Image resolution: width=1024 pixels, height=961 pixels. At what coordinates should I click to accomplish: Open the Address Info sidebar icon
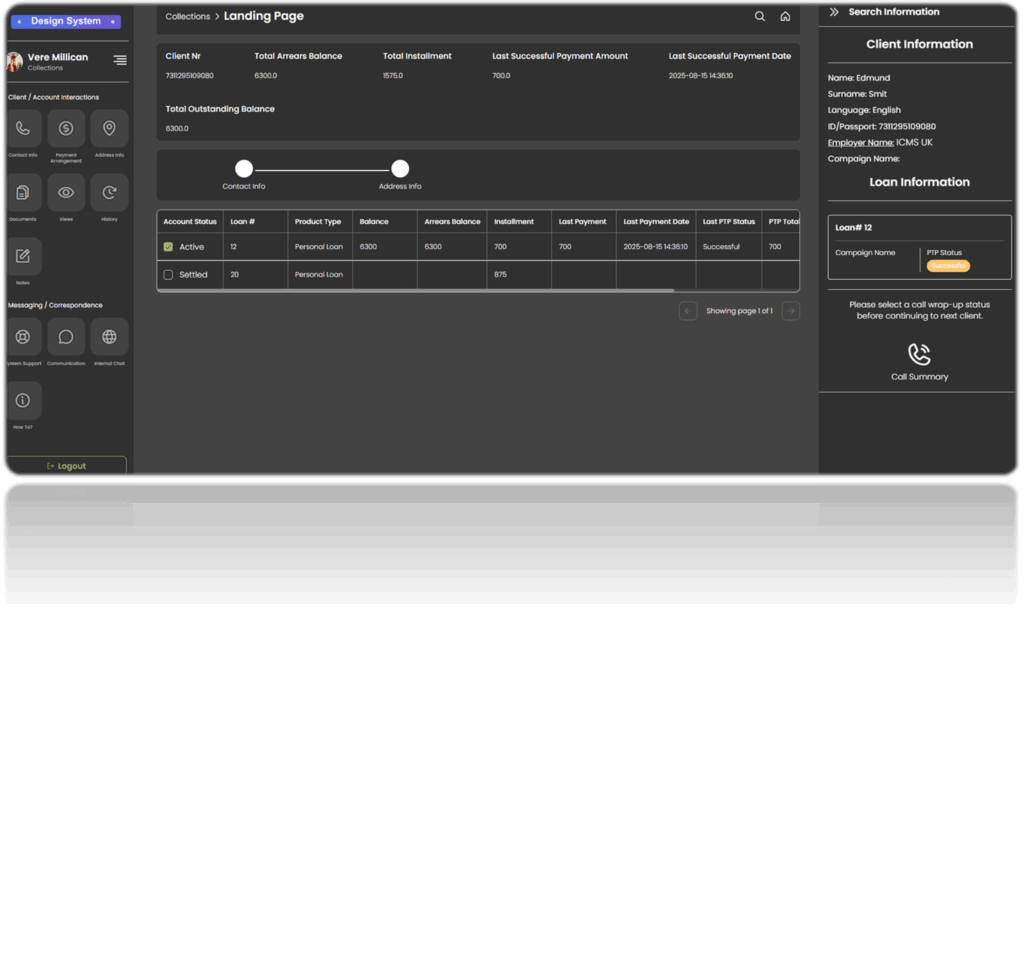[x=109, y=129]
